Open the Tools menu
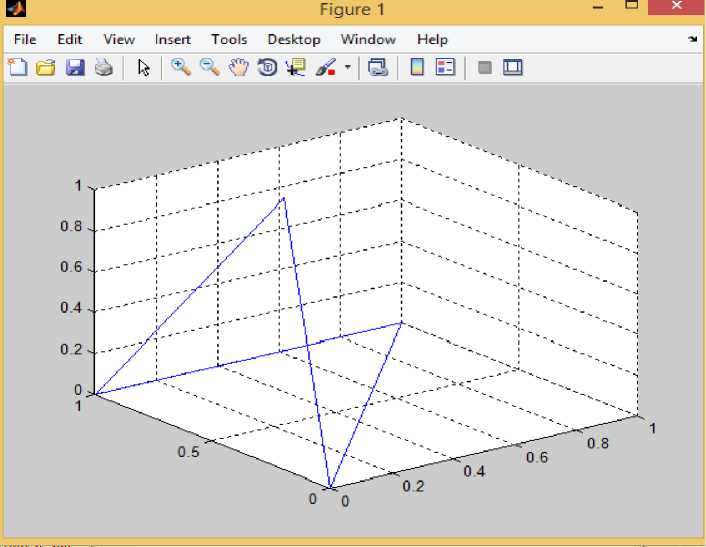The image size is (706, 547). (x=229, y=40)
